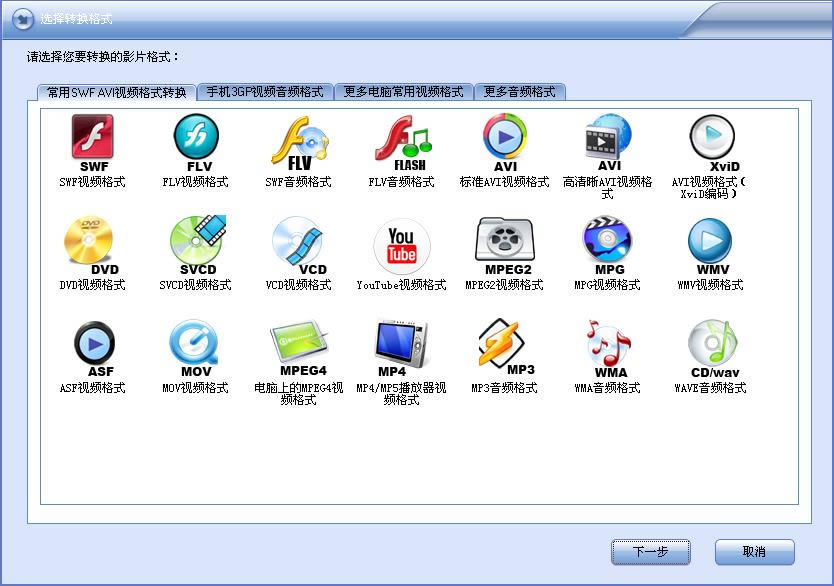Select the WMA audio format icon

point(608,349)
